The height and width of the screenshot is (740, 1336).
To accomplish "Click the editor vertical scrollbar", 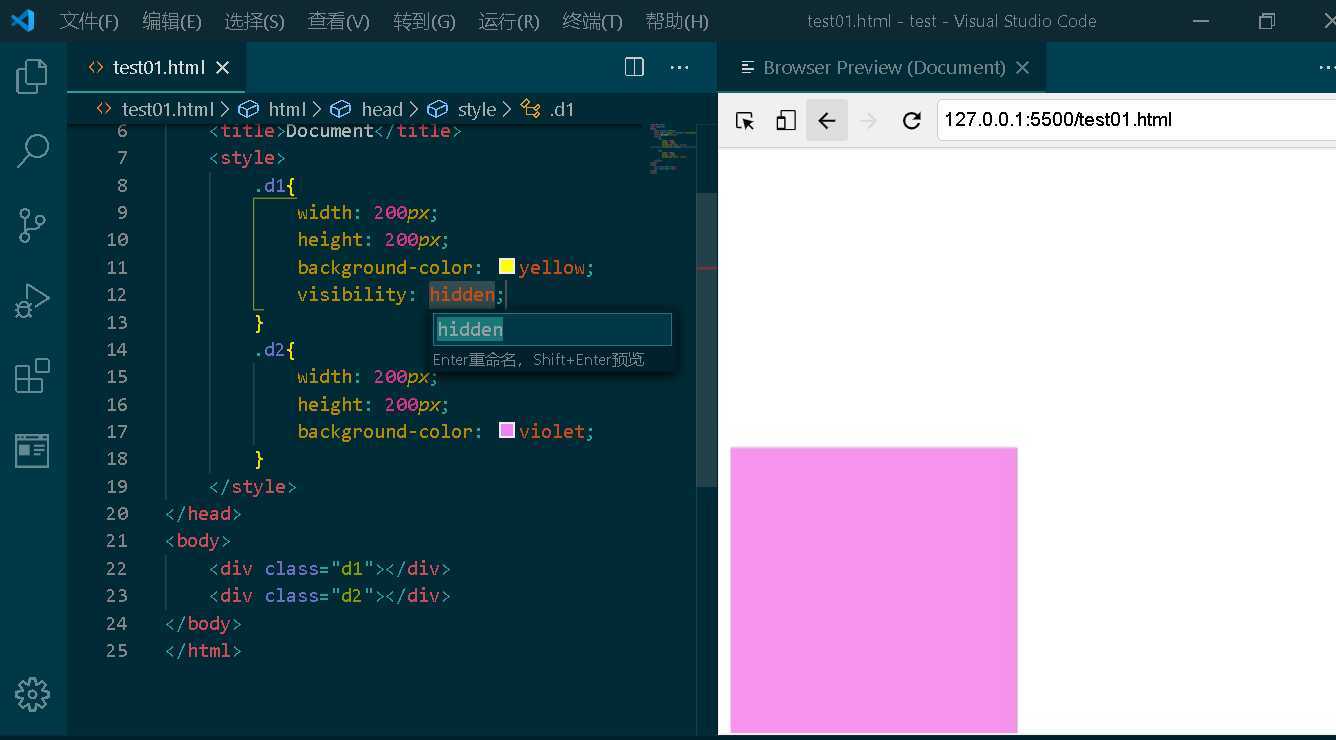I will (707, 340).
